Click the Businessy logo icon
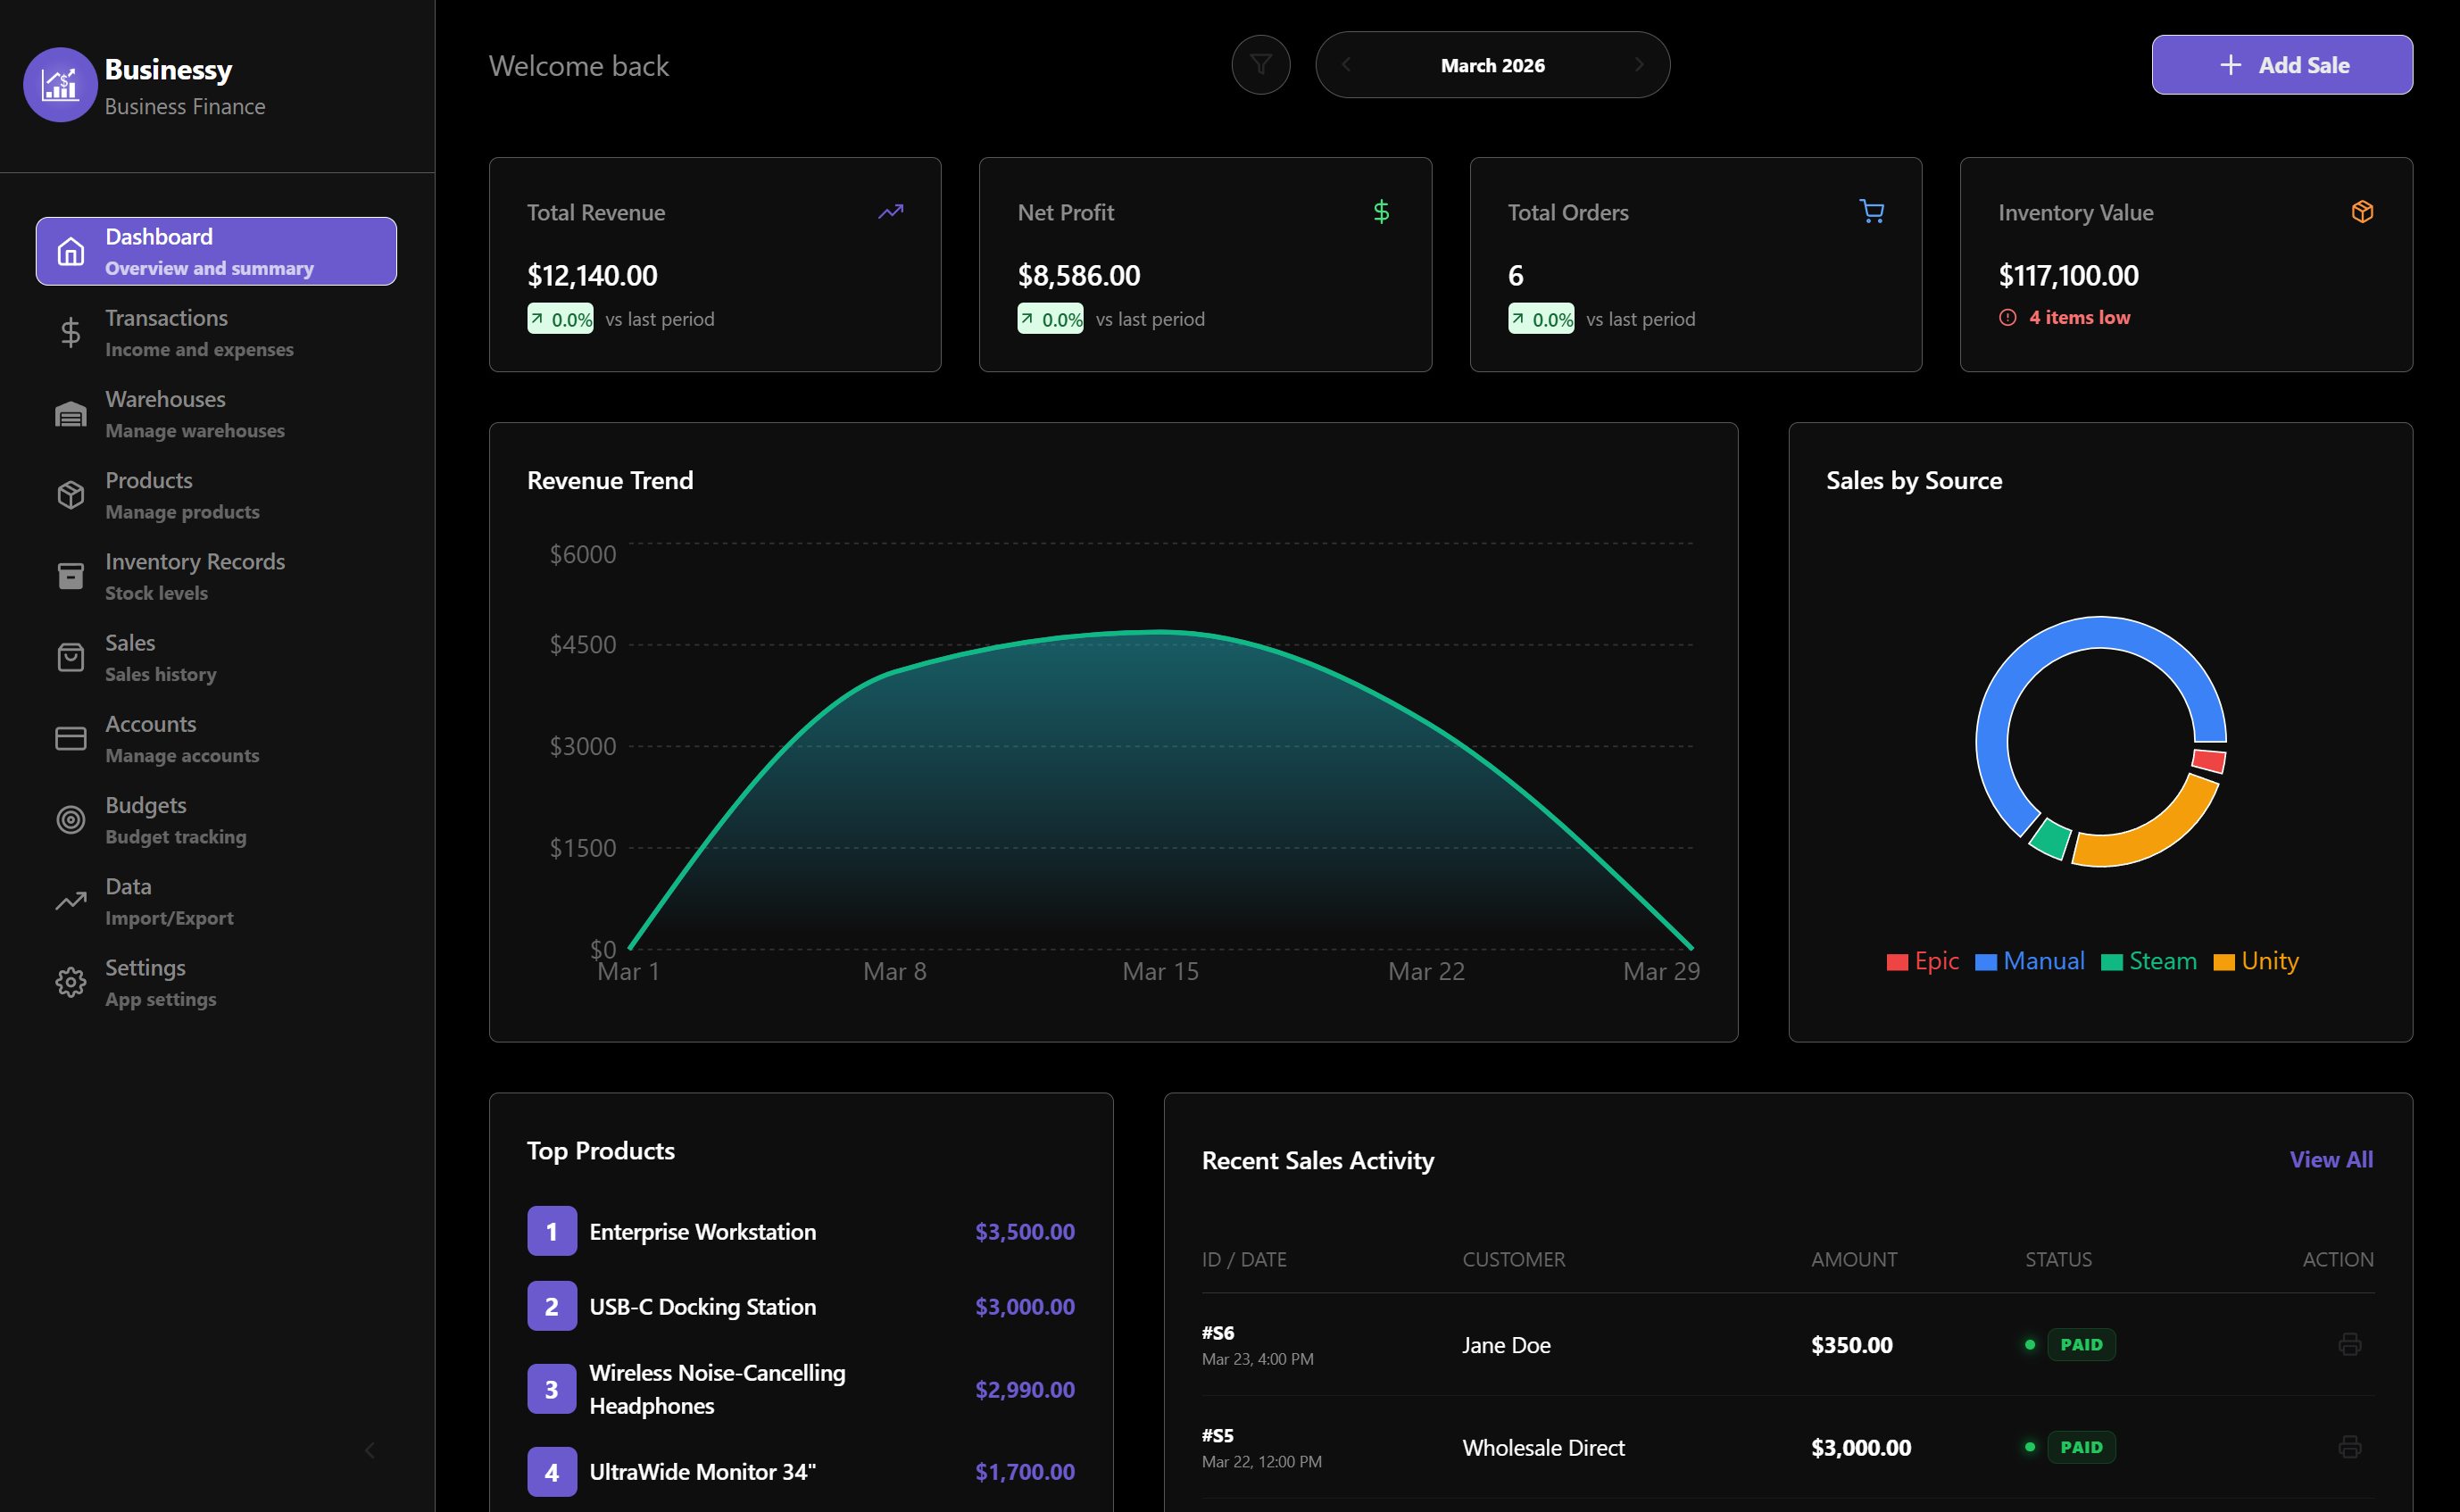2460x1512 pixels. [x=60, y=85]
